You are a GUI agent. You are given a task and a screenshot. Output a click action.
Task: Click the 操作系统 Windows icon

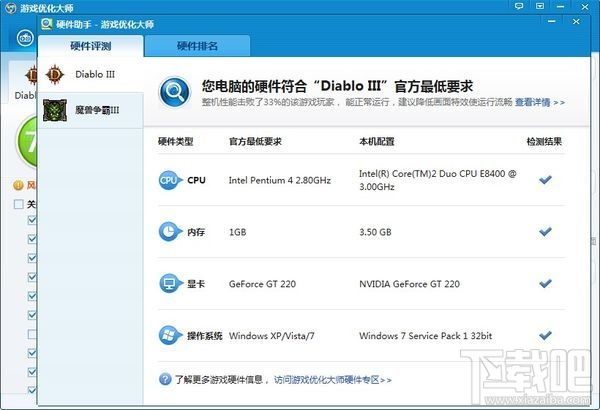tap(169, 335)
